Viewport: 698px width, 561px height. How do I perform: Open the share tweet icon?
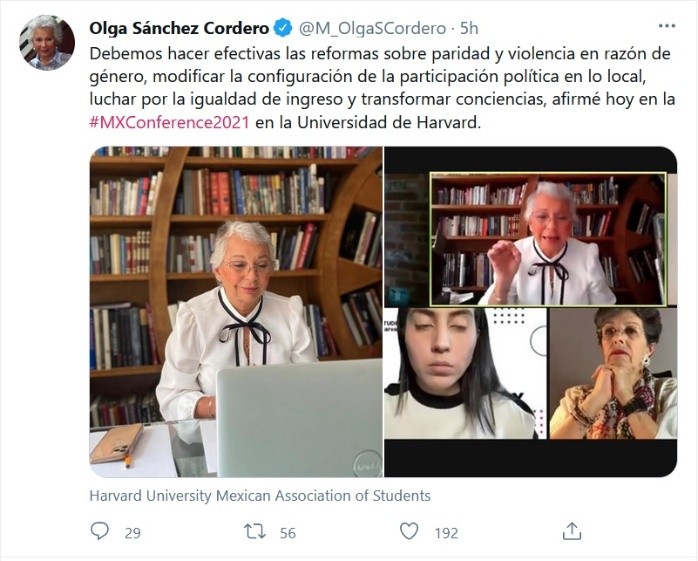pos(572,531)
